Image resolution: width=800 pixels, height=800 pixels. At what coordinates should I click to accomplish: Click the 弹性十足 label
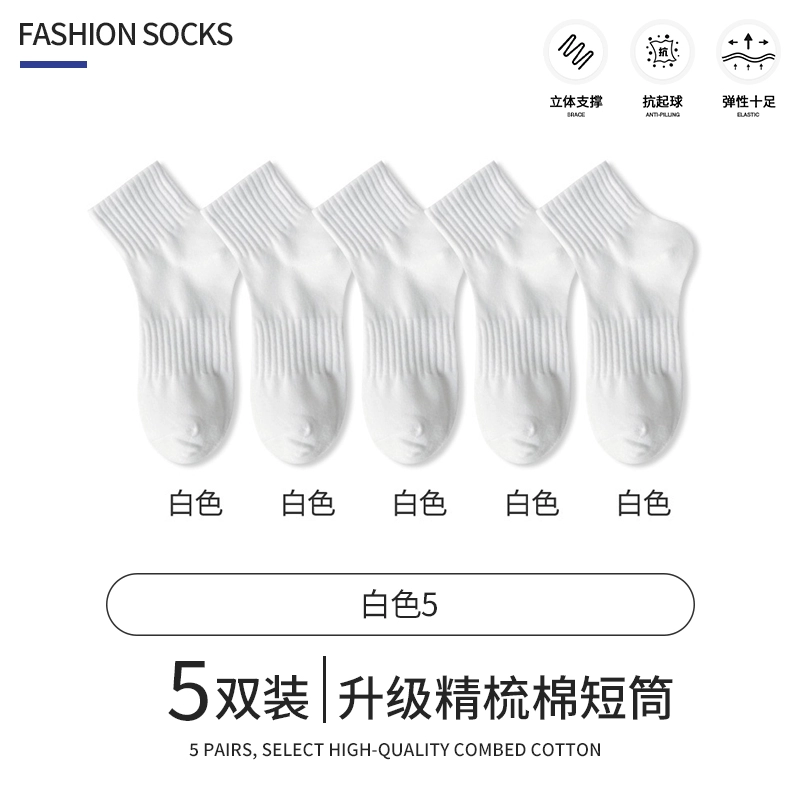748,102
